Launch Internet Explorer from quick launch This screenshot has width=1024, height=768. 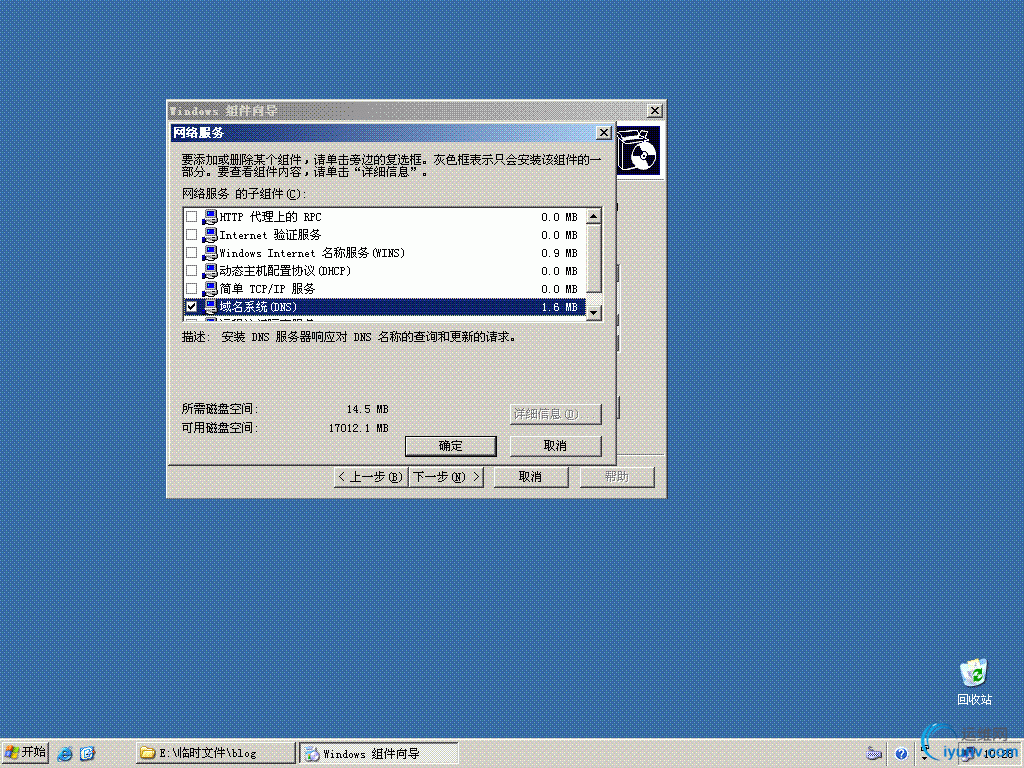coord(65,754)
